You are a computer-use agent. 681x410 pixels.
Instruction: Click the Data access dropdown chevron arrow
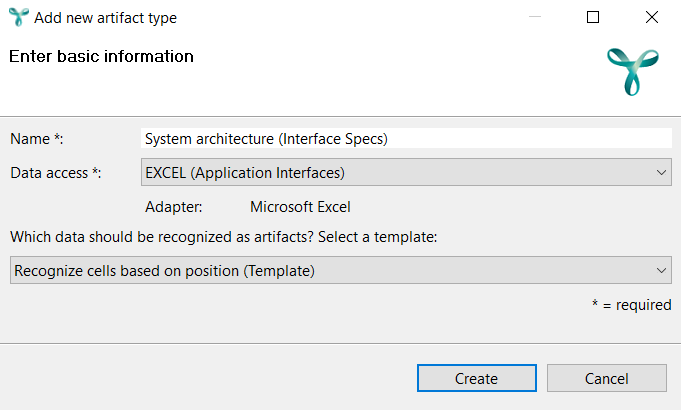661,173
